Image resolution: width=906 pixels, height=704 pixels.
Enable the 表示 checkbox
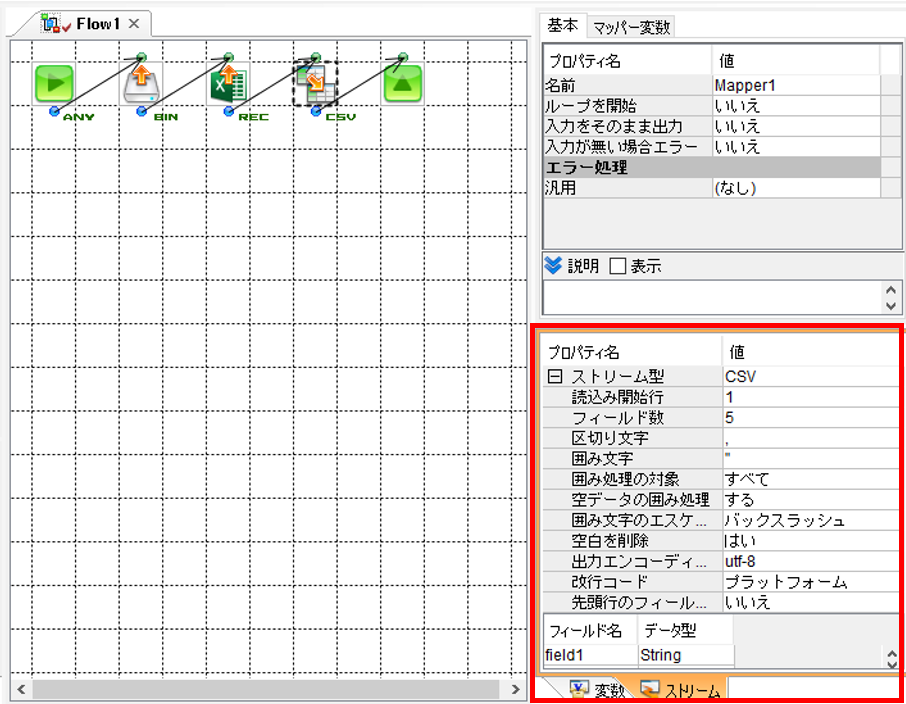pos(618,266)
